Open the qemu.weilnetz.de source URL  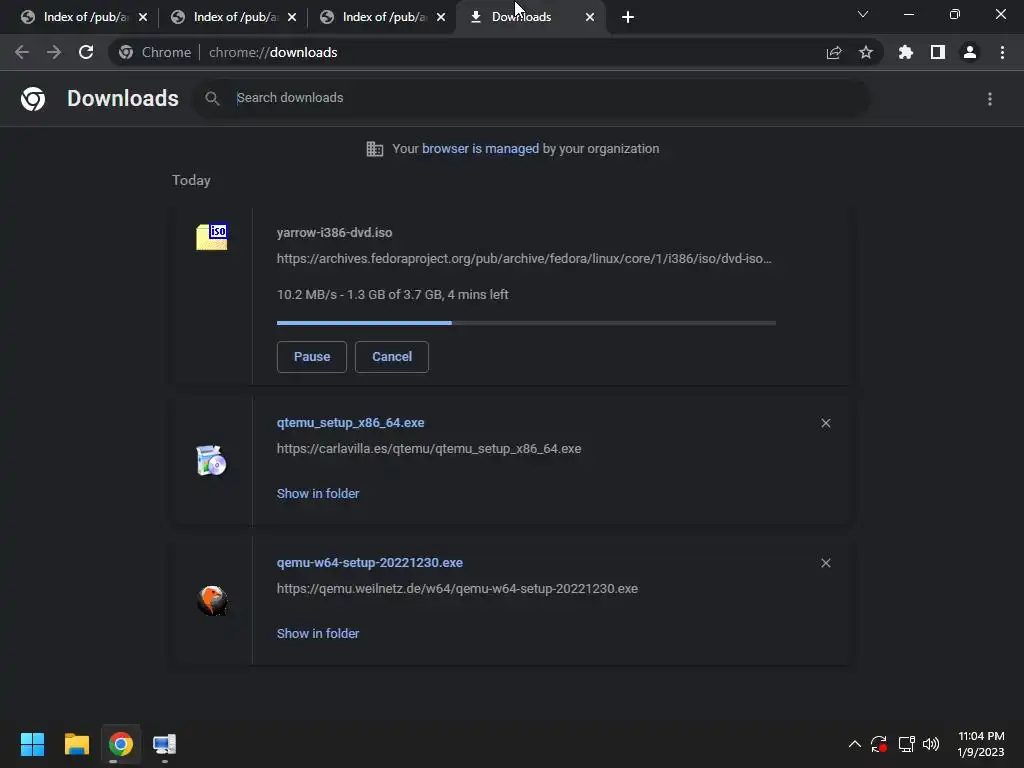(x=457, y=588)
